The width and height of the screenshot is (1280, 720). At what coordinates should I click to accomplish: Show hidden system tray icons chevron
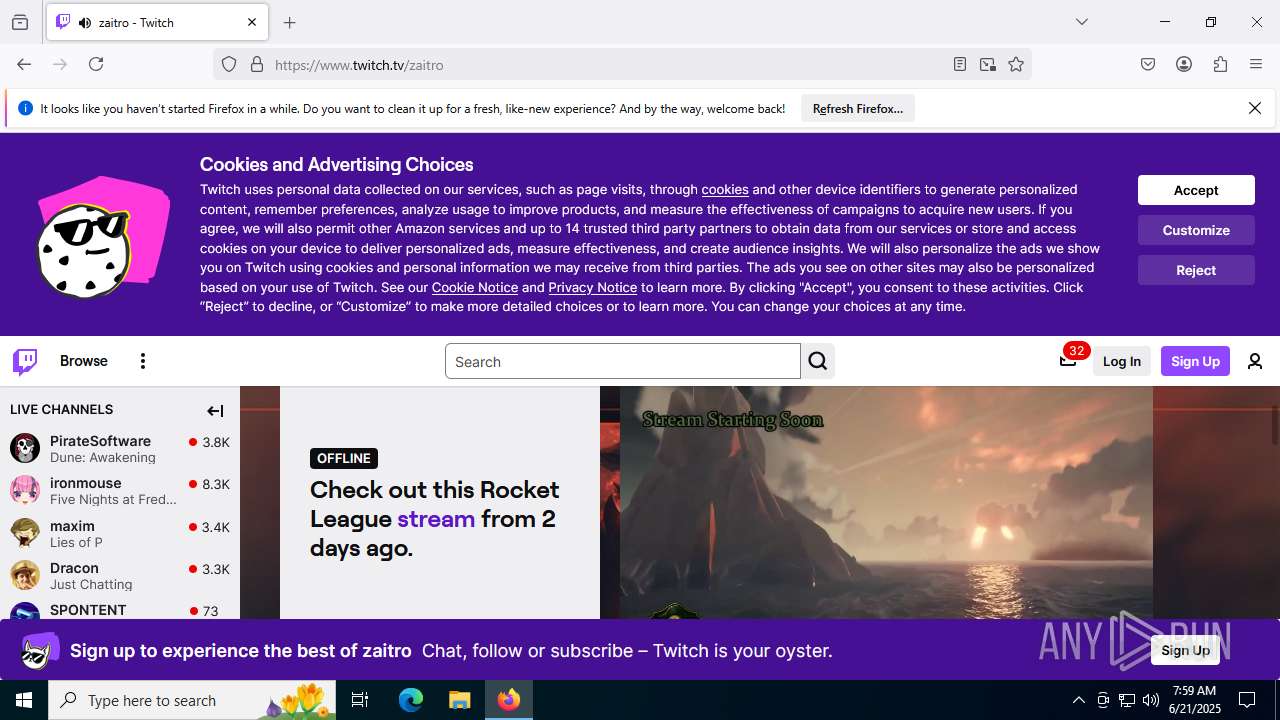(x=1078, y=700)
